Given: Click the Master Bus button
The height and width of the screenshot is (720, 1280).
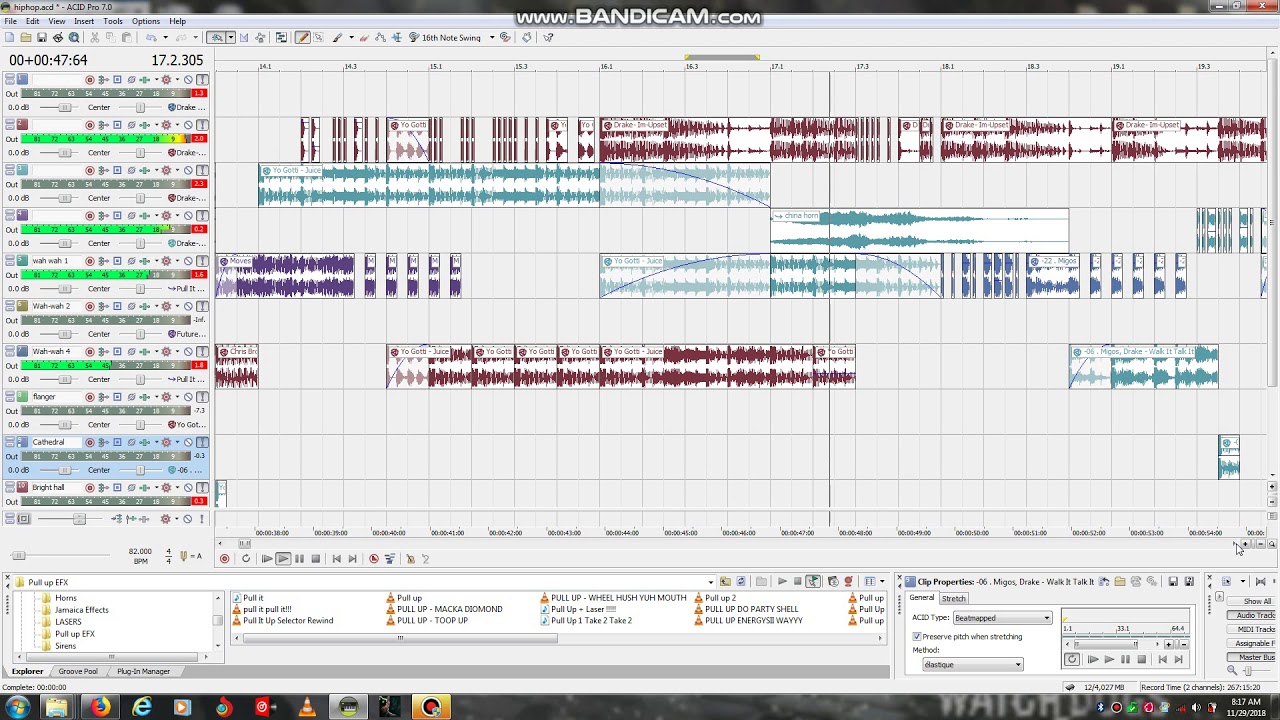Looking at the screenshot, I should tap(1252, 657).
